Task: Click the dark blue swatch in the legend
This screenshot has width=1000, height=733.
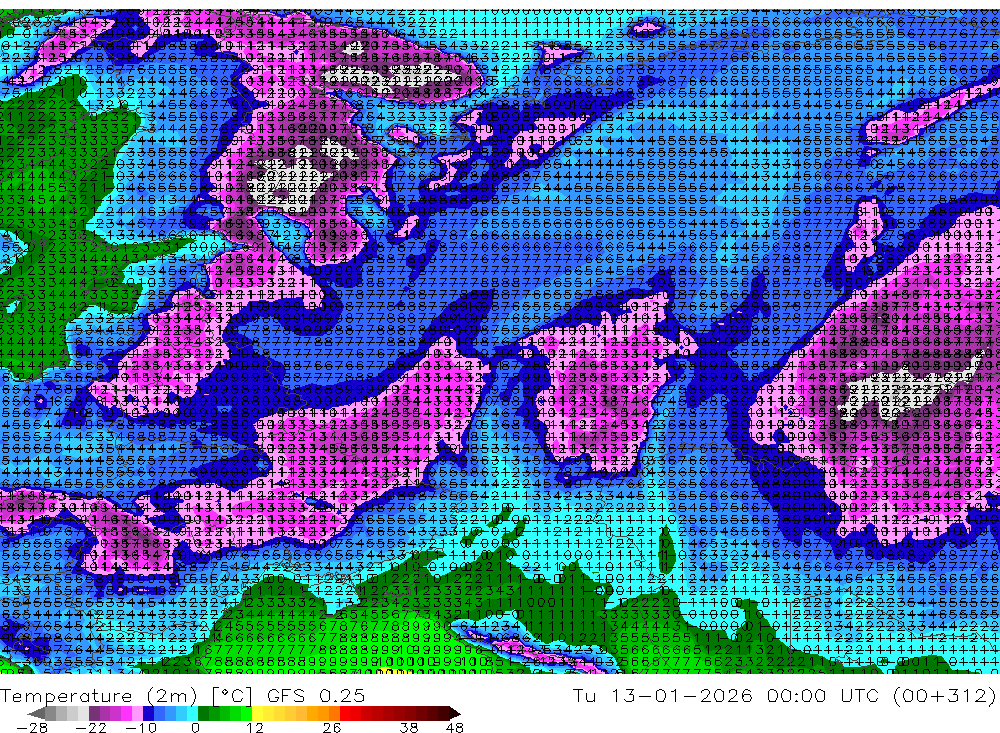Action: click(x=149, y=713)
